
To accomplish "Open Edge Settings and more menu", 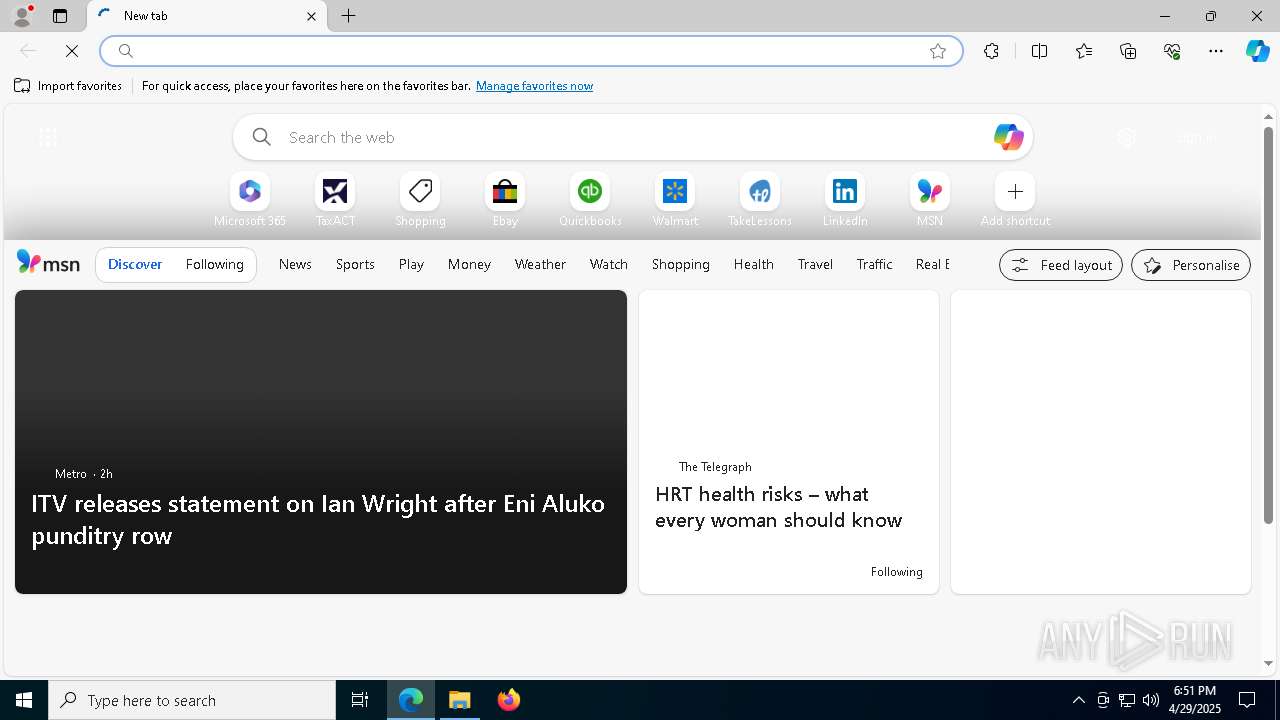I will click(1216, 51).
